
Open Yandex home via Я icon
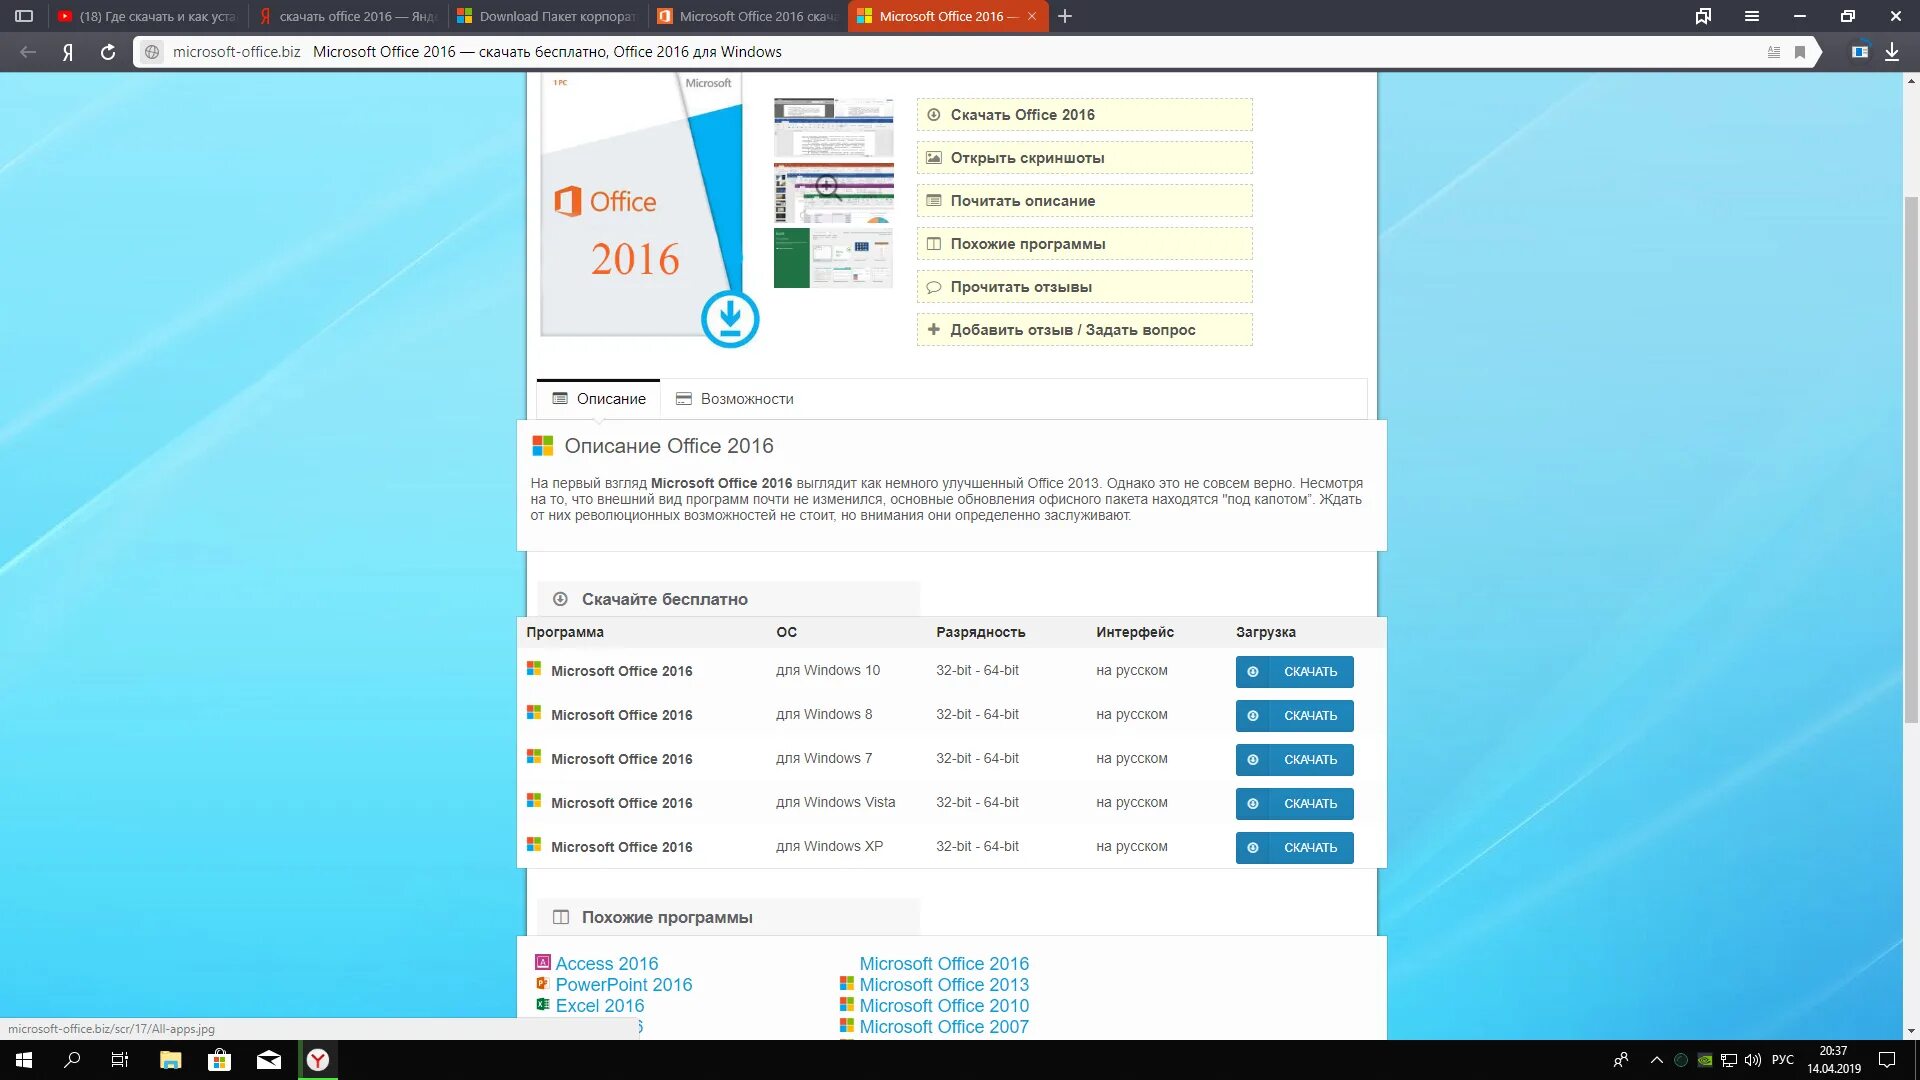click(68, 52)
